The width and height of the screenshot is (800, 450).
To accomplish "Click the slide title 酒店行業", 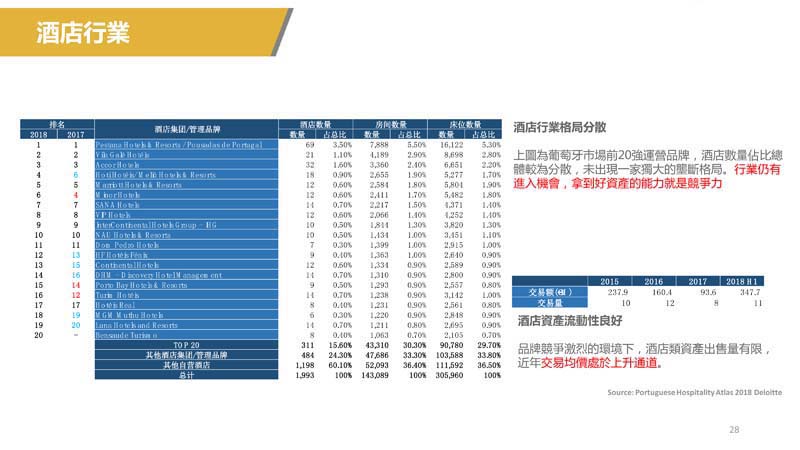I will [x=83, y=33].
